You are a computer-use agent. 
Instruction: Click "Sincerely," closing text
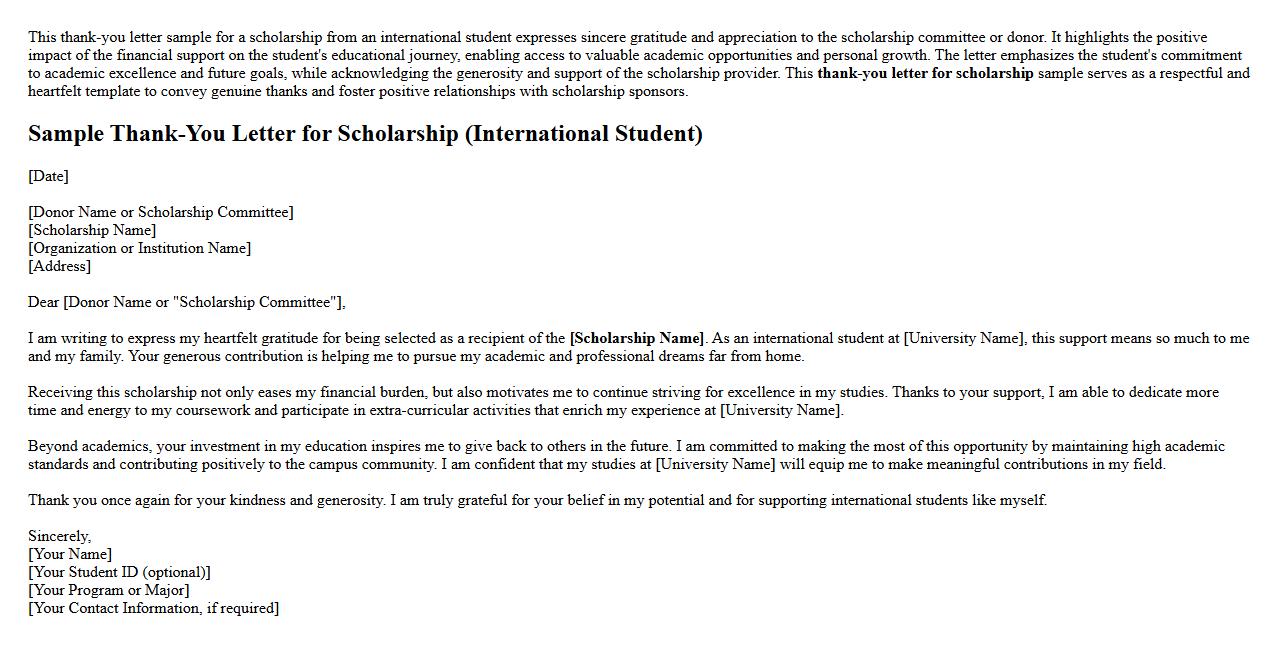coord(59,536)
